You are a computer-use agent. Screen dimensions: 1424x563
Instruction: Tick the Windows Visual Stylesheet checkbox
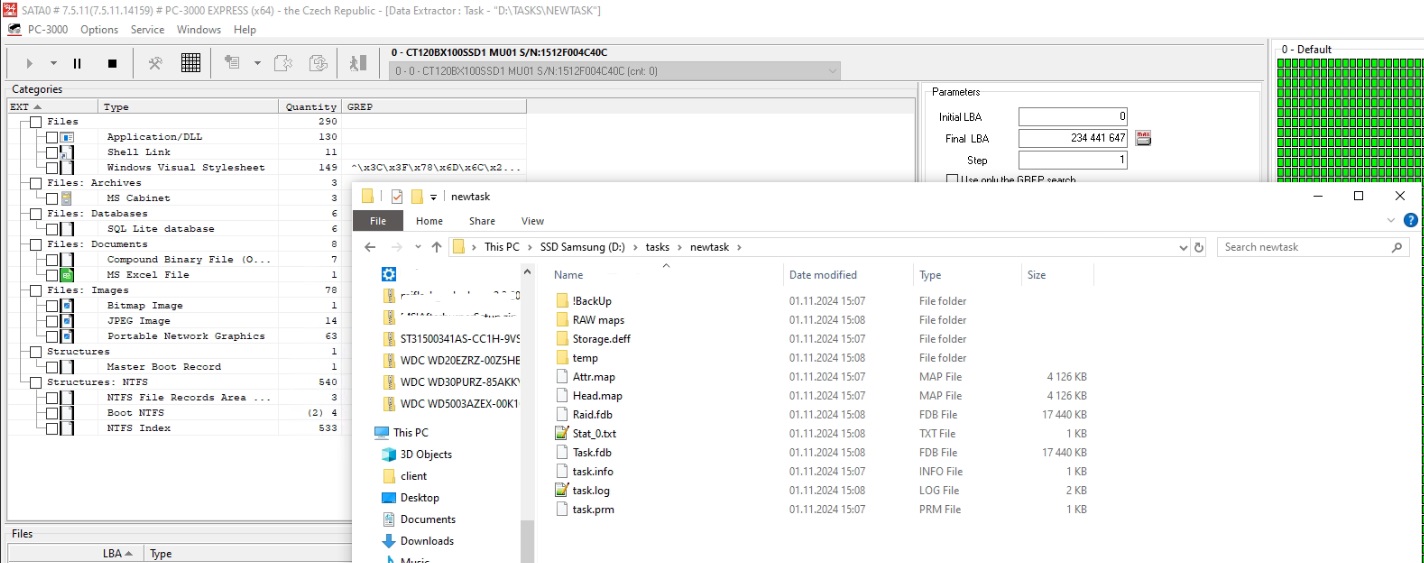[52, 167]
